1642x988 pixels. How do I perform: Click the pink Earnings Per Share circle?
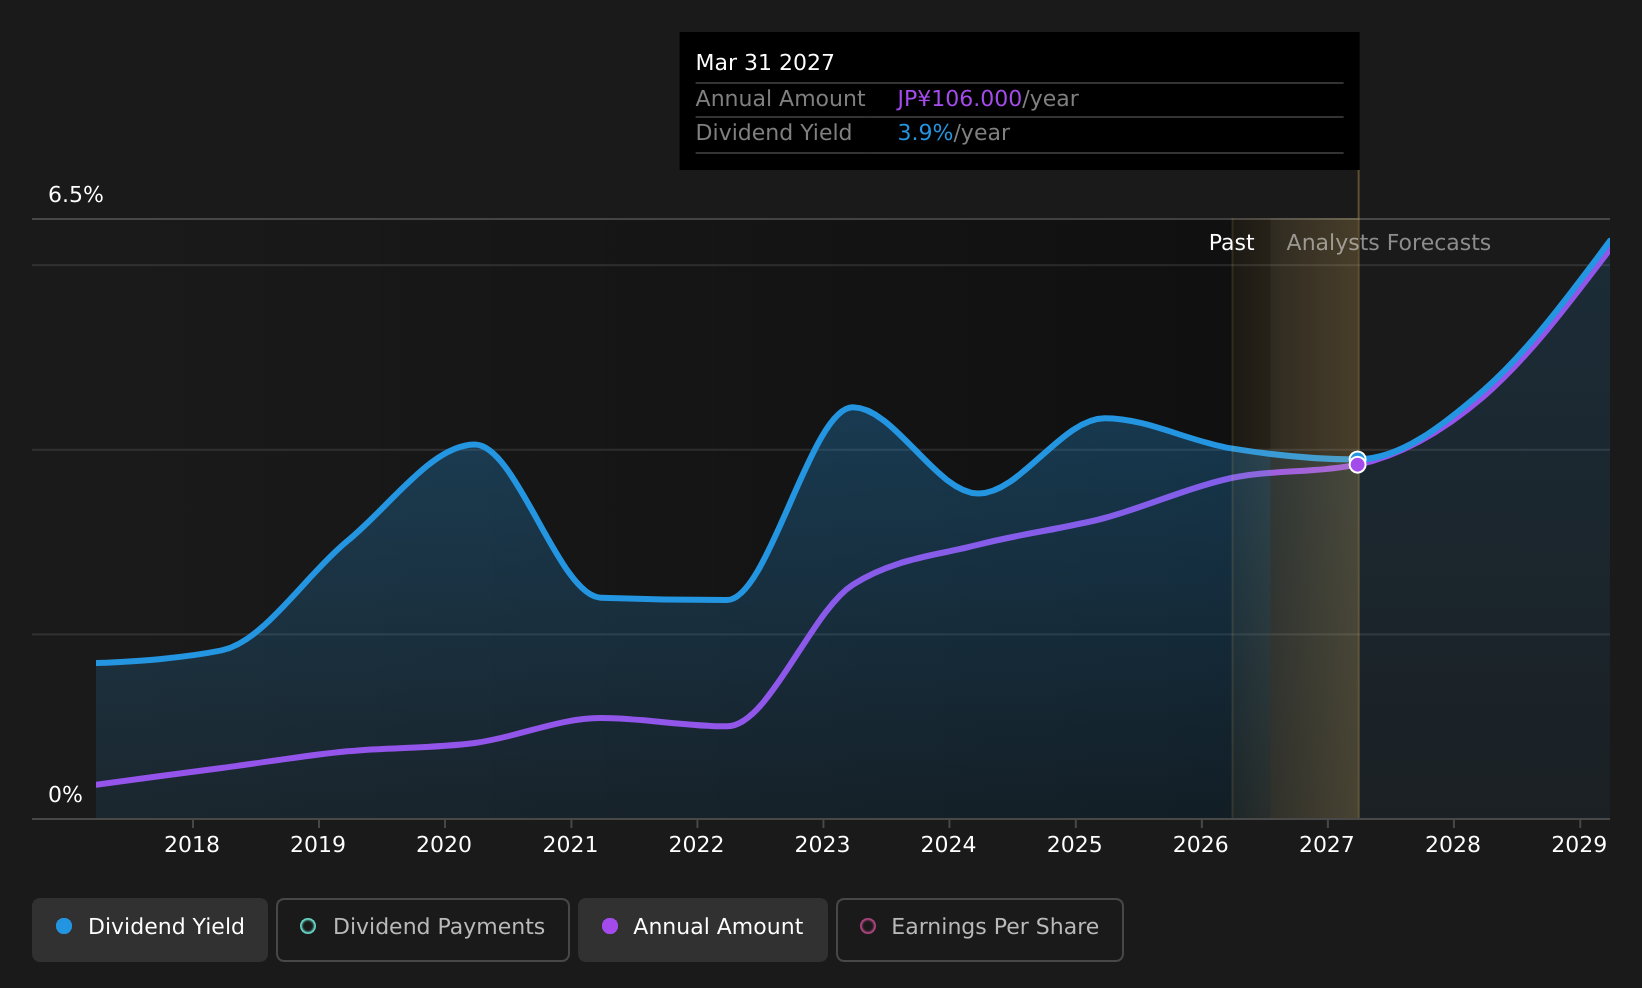pos(868,926)
